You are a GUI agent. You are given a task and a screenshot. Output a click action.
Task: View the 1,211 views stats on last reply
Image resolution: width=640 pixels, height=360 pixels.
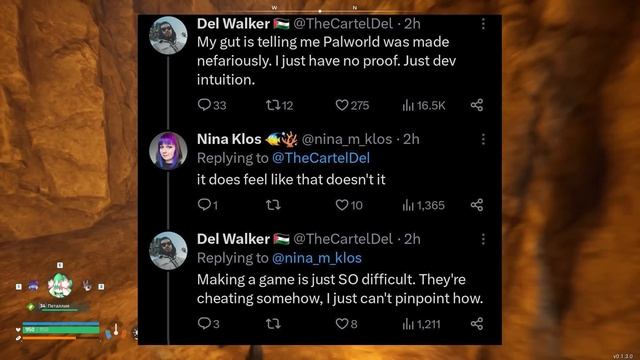click(x=421, y=324)
